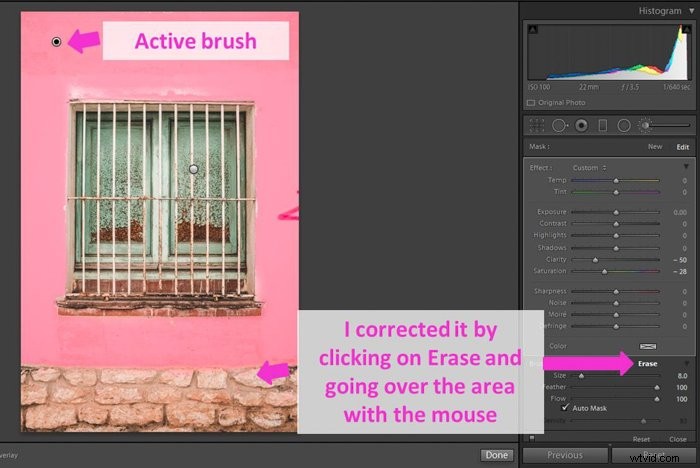
Task: Click the Sharpness slider handle
Action: pyautogui.click(x=616, y=291)
